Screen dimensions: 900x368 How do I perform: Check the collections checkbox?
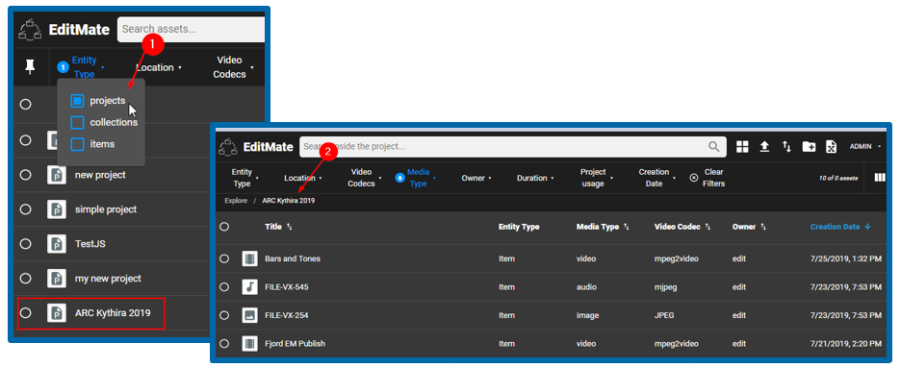77,122
